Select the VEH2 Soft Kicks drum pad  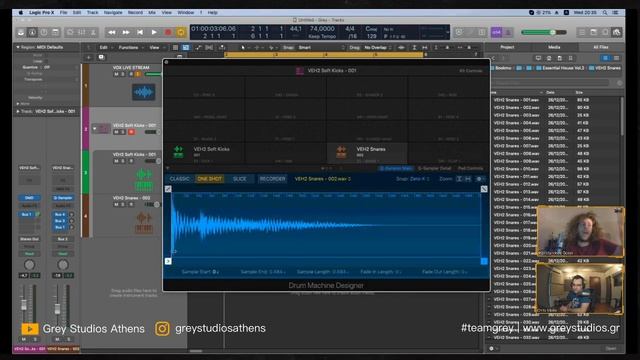[204, 152]
